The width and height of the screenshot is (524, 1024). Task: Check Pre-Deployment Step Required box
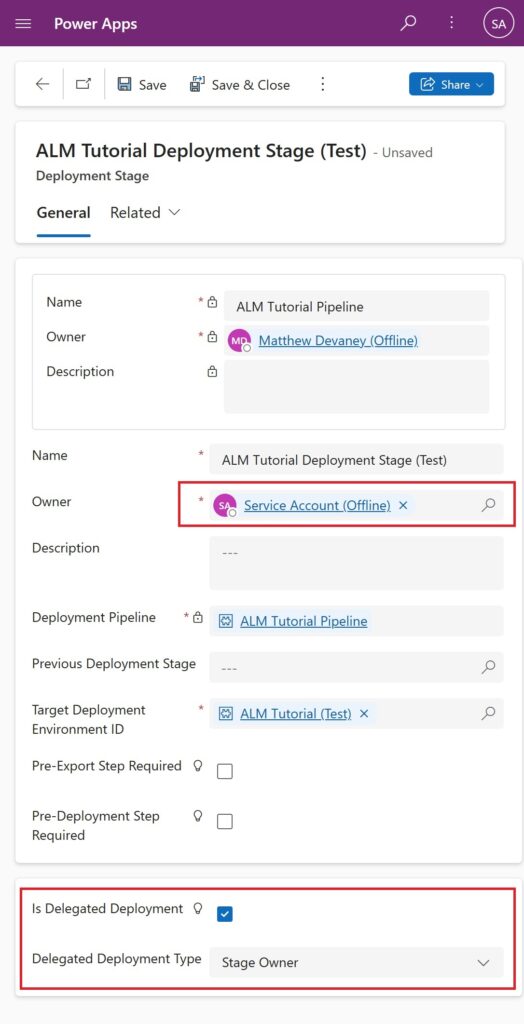[225, 822]
